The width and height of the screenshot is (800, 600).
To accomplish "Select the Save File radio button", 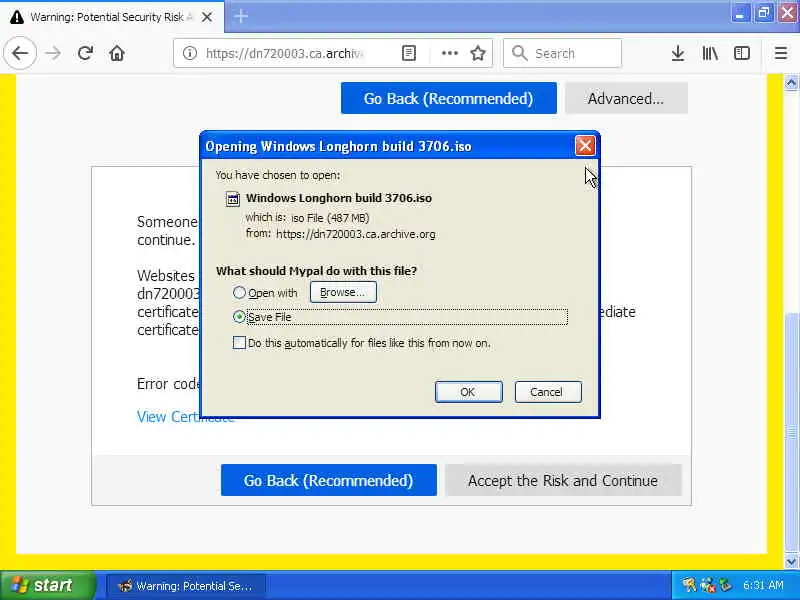I will click(239, 316).
